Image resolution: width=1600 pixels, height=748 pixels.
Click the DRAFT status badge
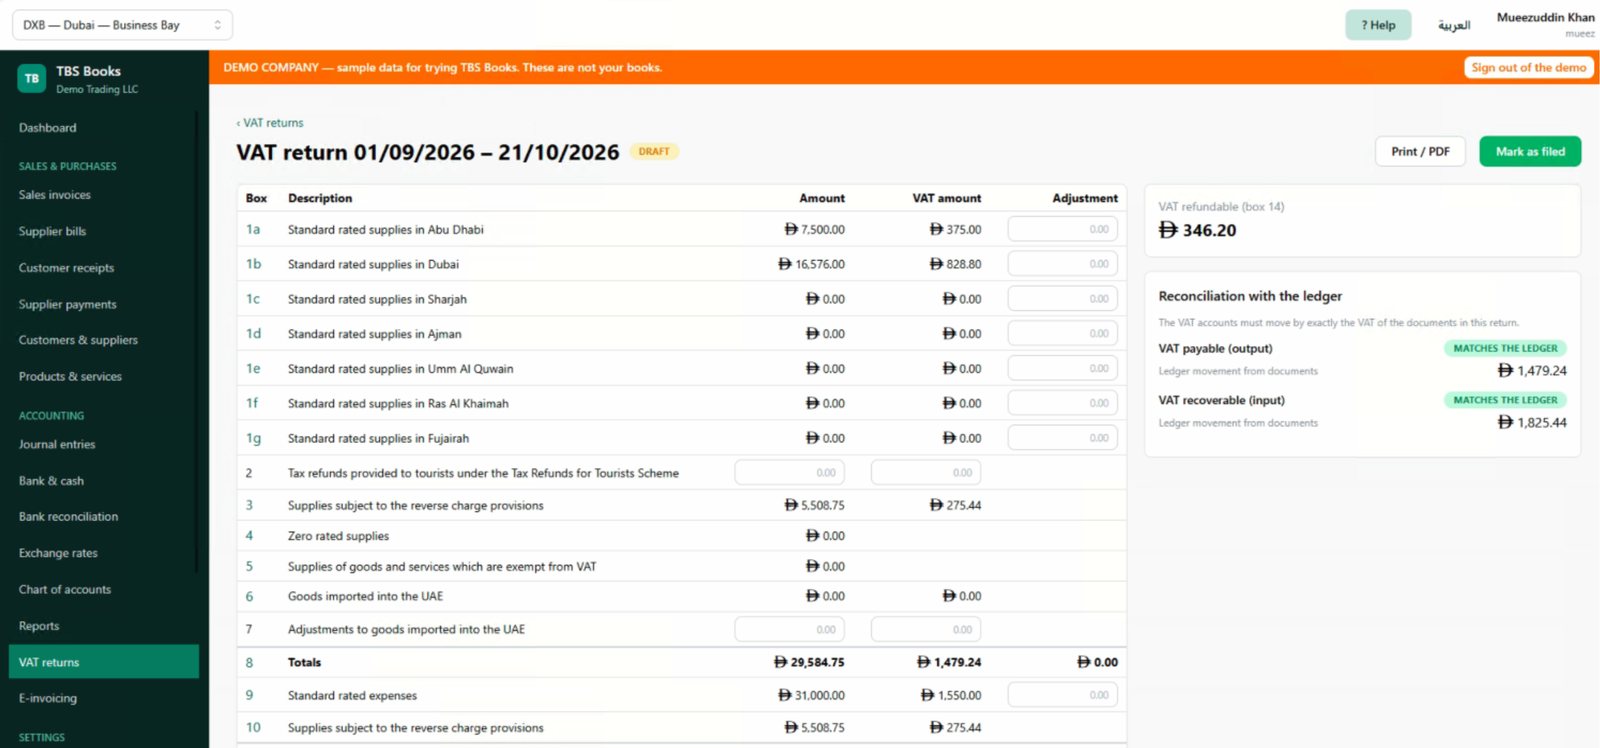coord(654,152)
